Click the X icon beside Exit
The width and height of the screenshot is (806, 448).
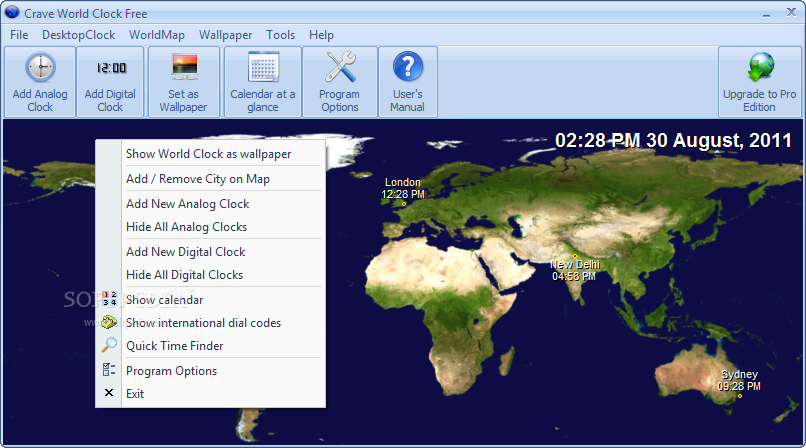[109, 393]
